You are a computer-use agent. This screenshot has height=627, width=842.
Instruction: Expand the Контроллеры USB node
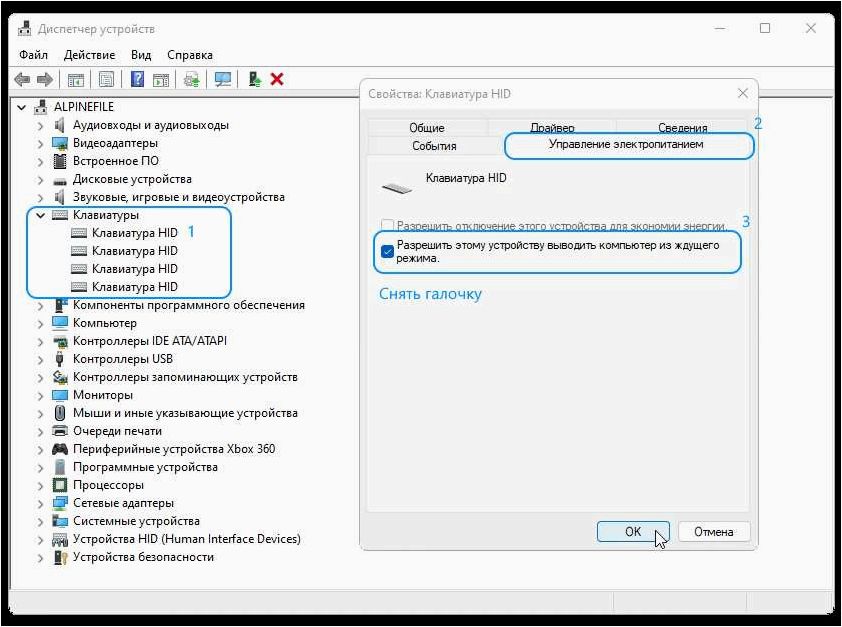pos(40,359)
